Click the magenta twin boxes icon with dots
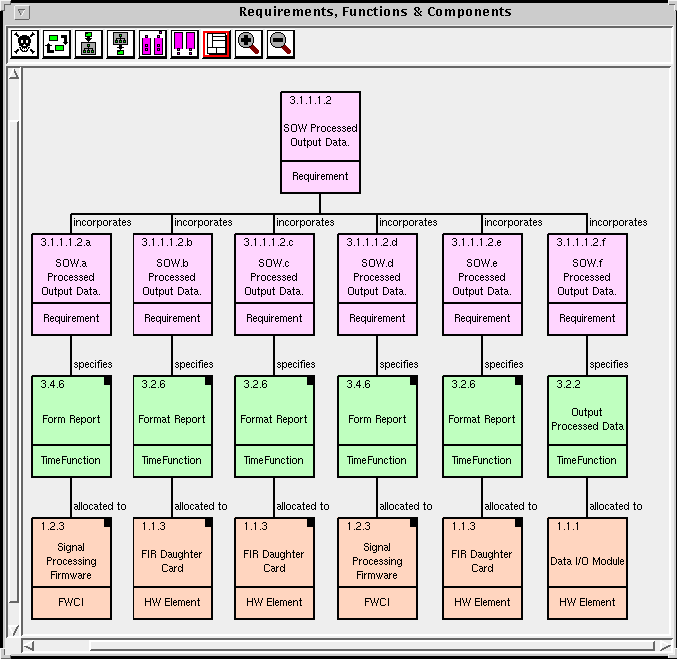 click(153, 45)
